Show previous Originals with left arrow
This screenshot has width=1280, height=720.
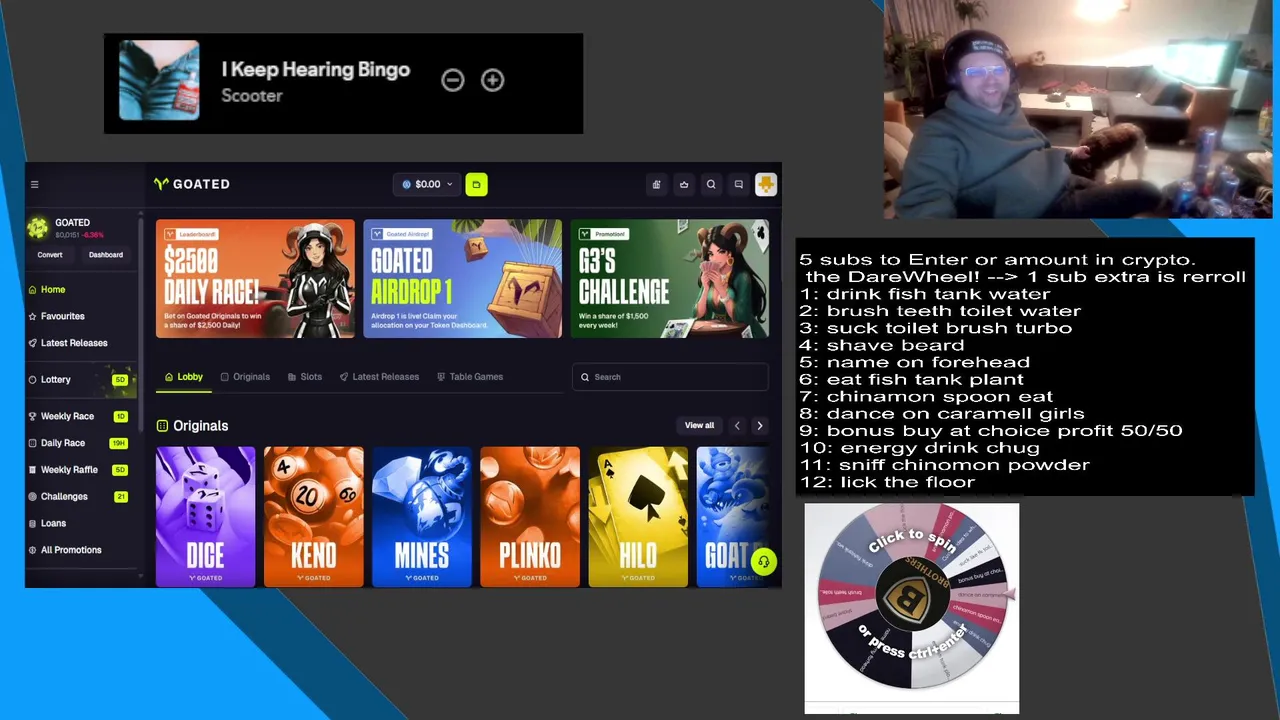click(x=737, y=426)
